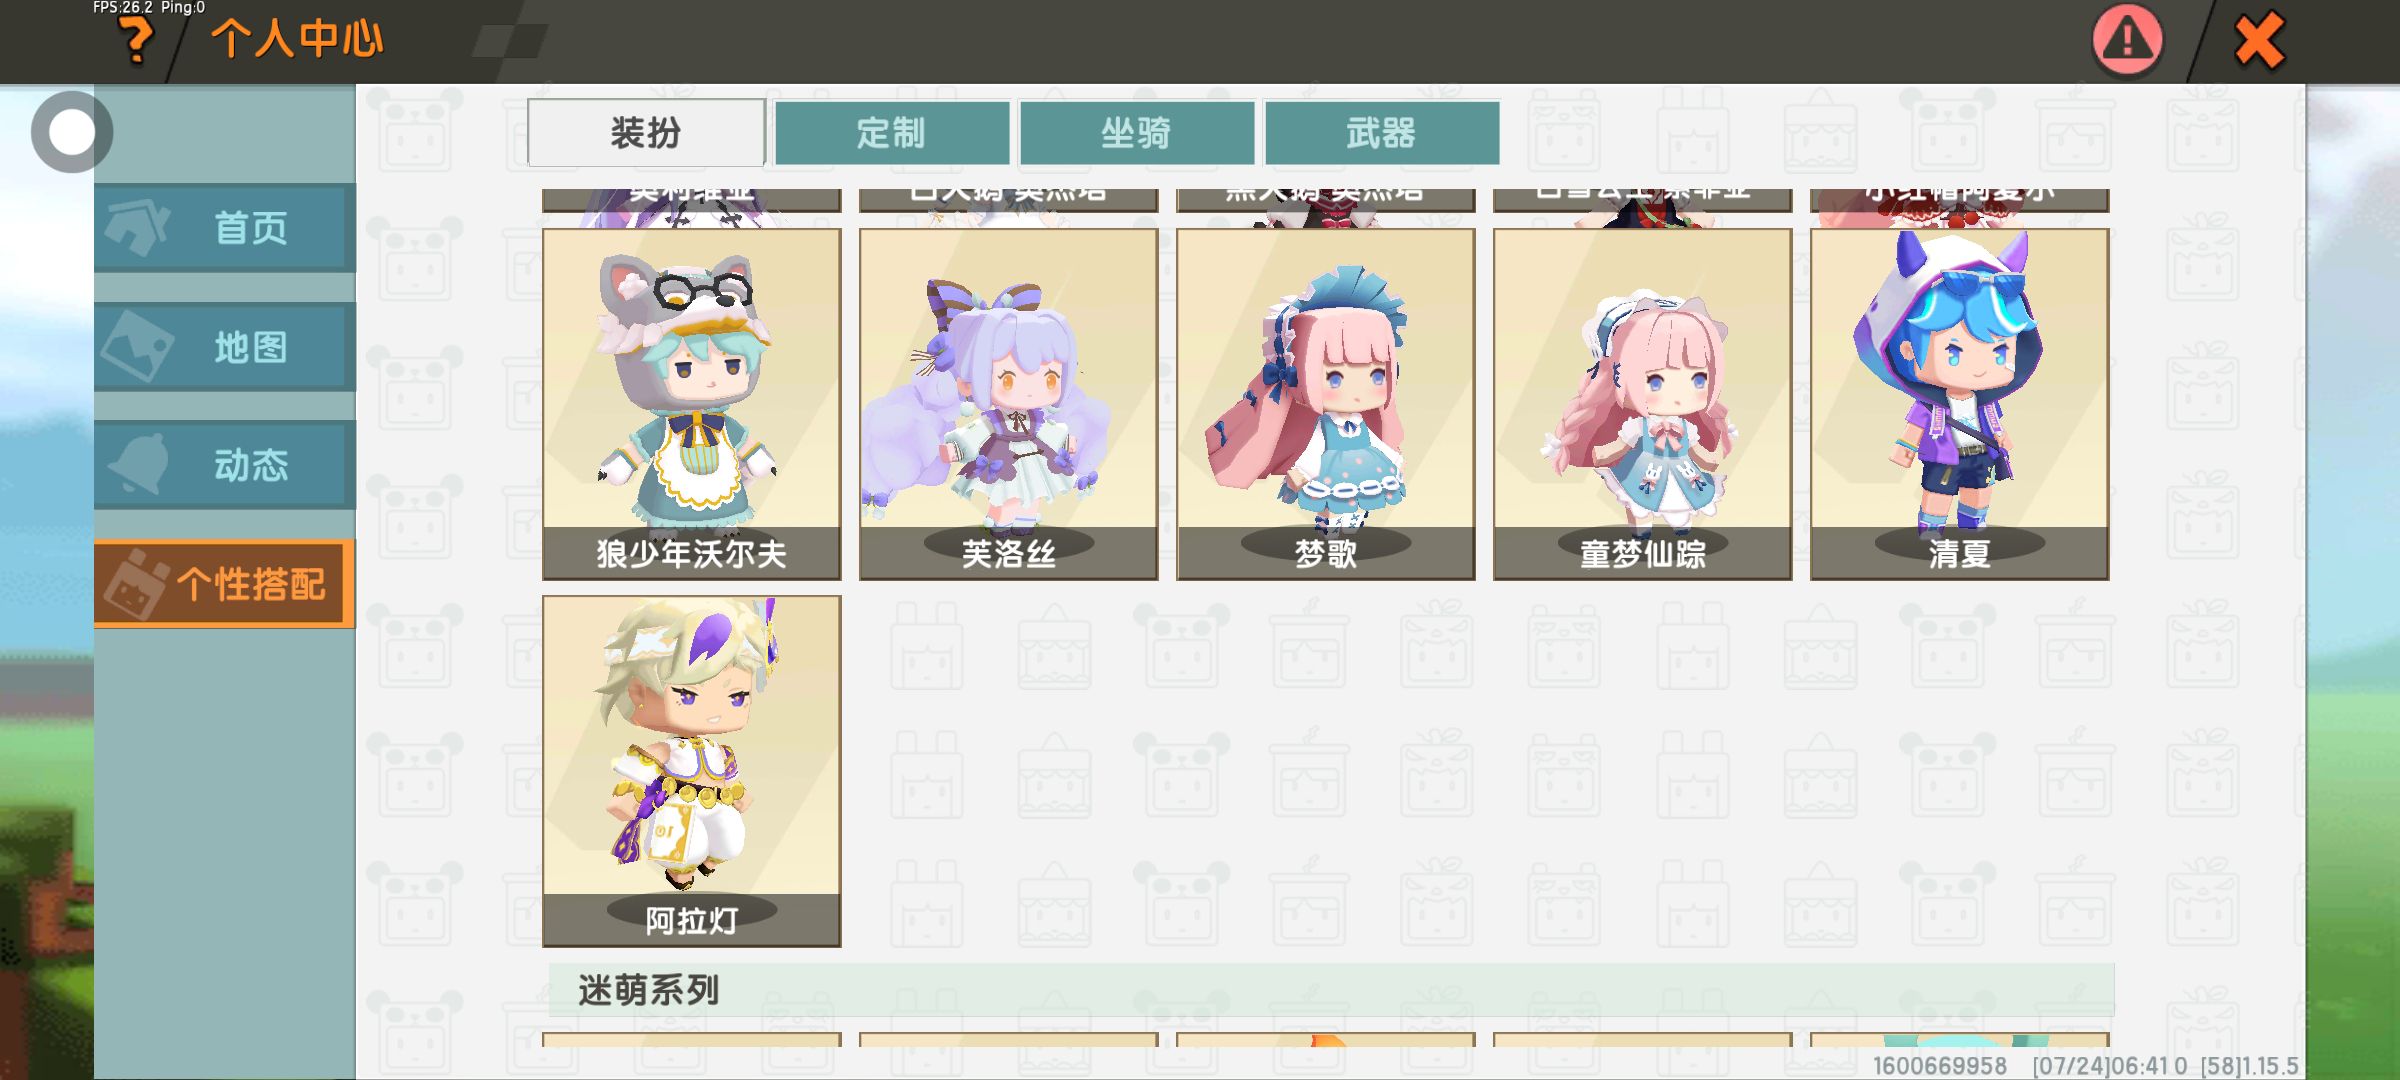Open the red warning alert icon
The image size is (2400, 1080).
2127,40
